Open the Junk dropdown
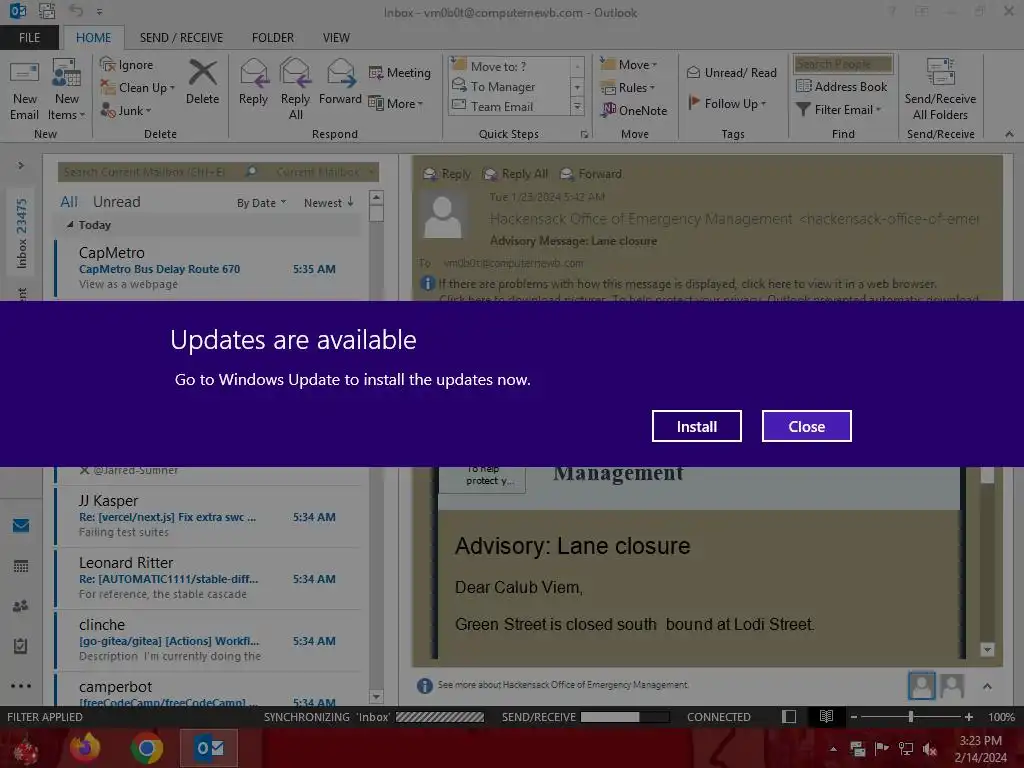This screenshot has height=768, width=1024. [126, 110]
